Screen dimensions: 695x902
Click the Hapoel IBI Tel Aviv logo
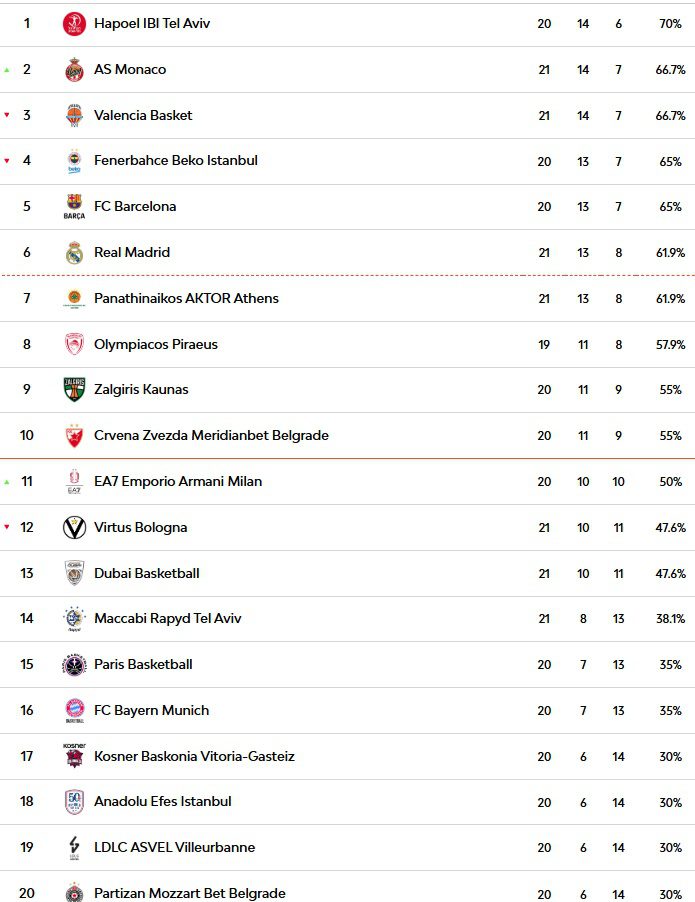[x=74, y=24]
